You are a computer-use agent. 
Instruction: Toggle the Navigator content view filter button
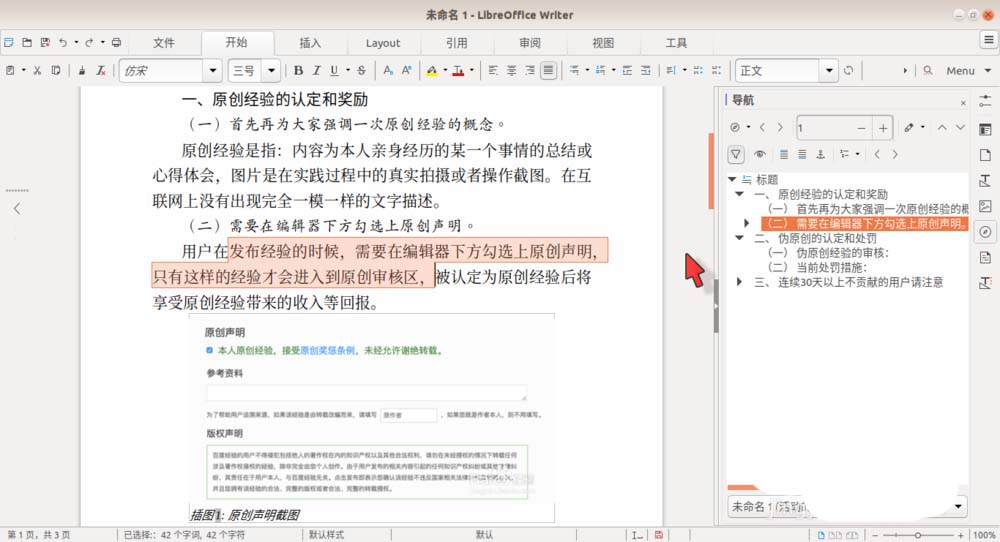tap(736, 154)
